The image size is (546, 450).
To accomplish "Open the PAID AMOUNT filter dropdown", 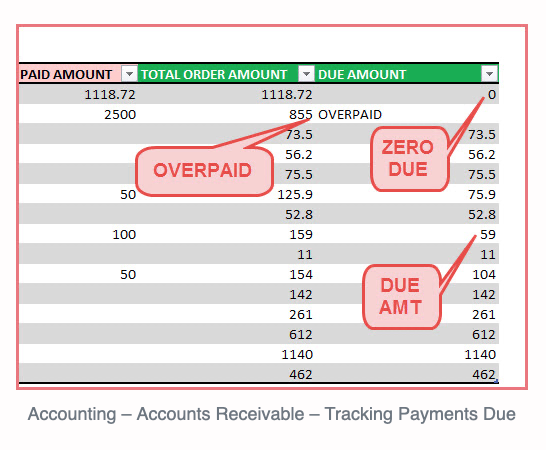I will point(129,74).
